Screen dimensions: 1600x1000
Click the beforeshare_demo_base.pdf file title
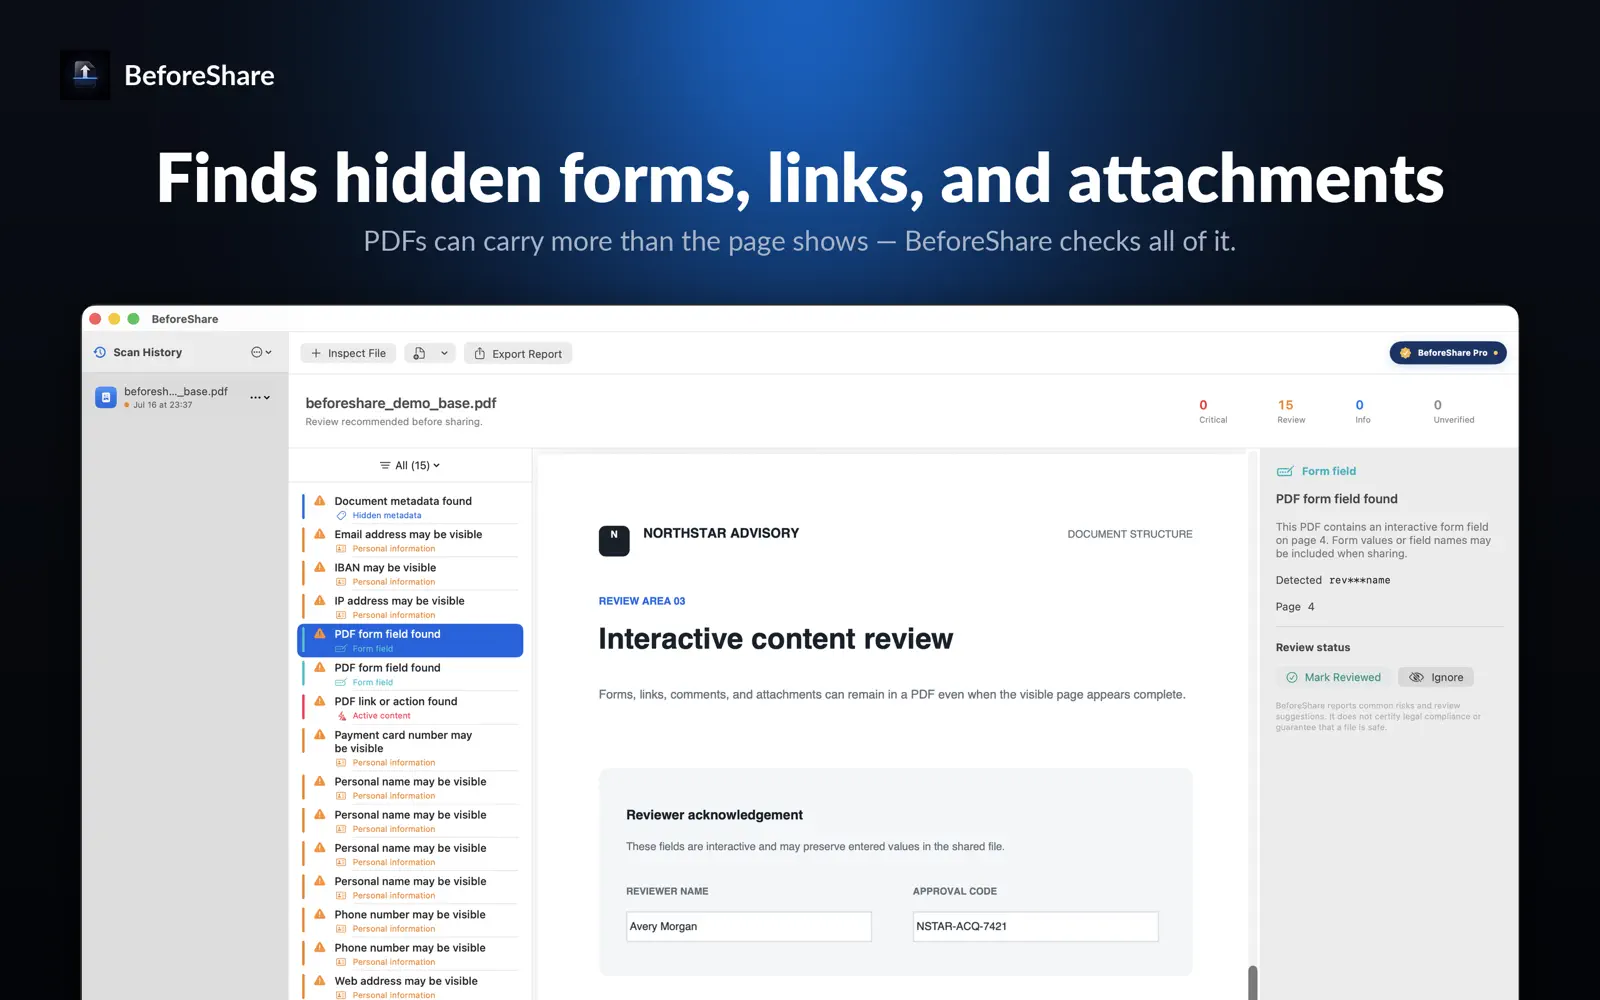coord(401,403)
